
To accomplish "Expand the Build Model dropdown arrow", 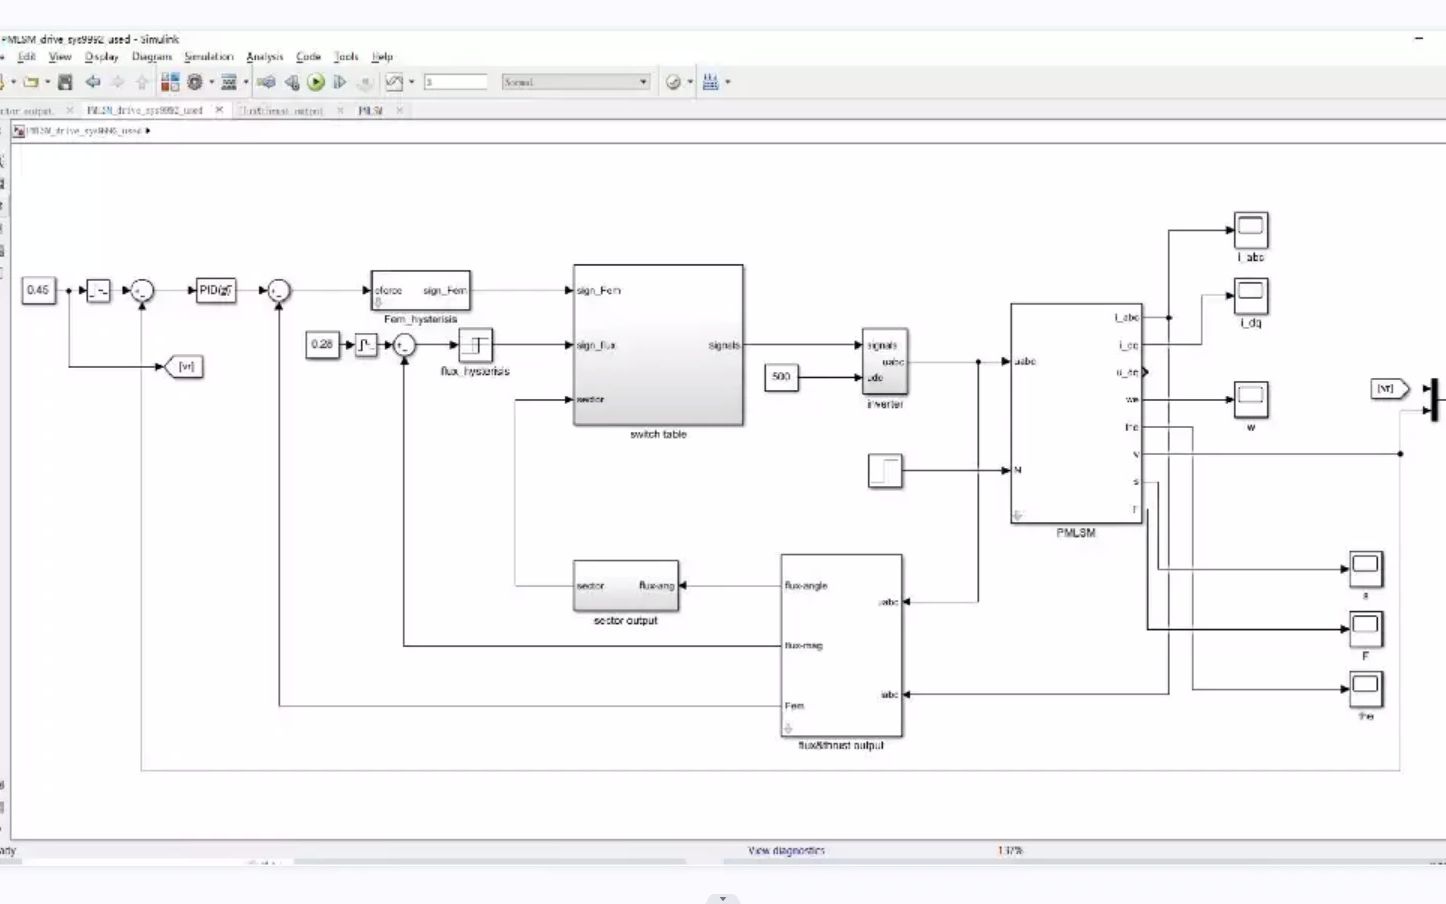I will pyautogui.click(x=727, y=82).
